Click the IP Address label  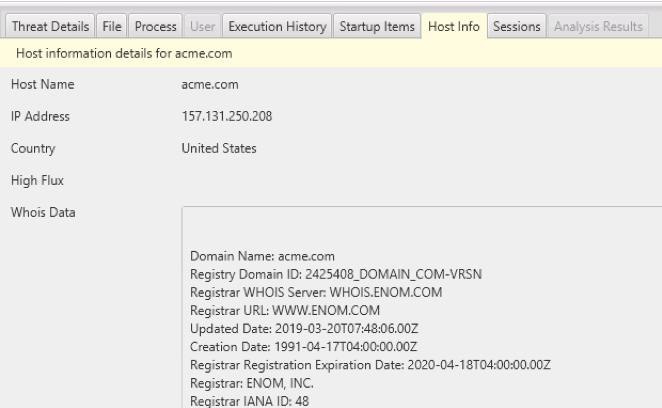[40, 116]
